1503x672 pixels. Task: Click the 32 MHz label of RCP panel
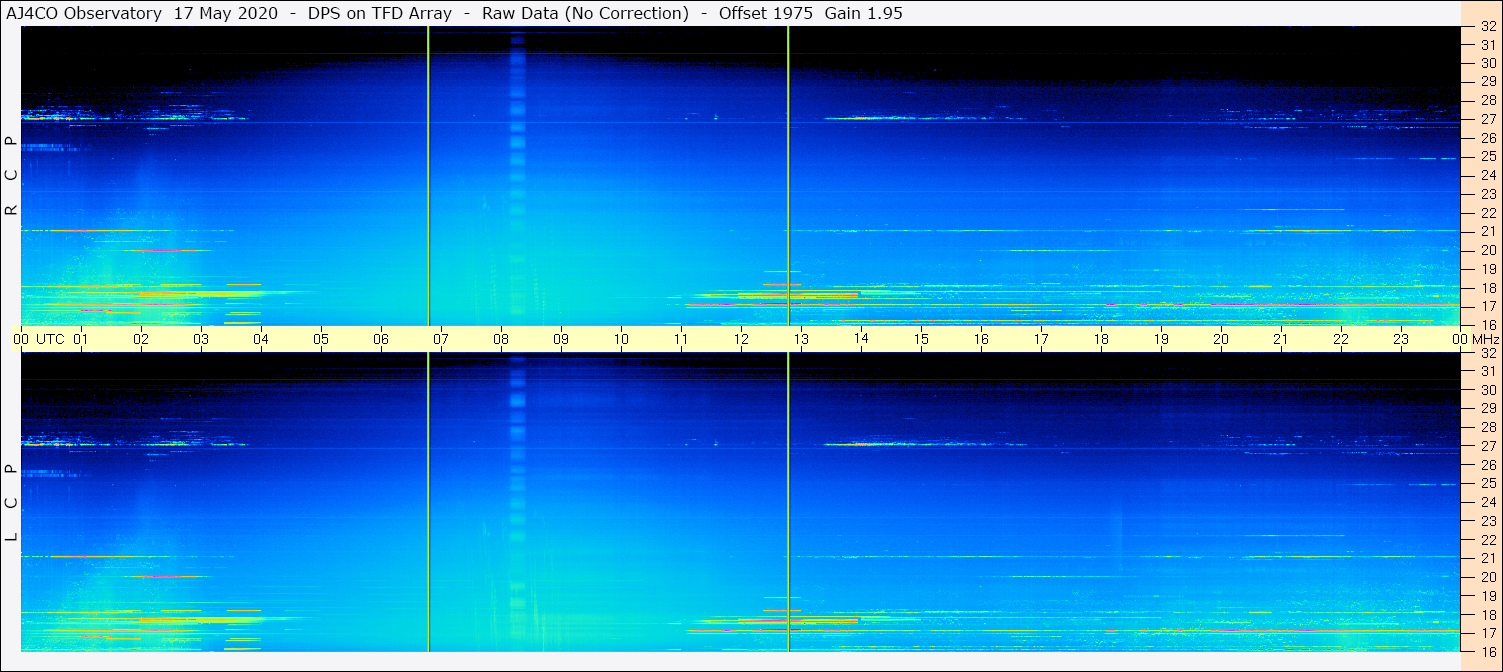point(1488,27)
